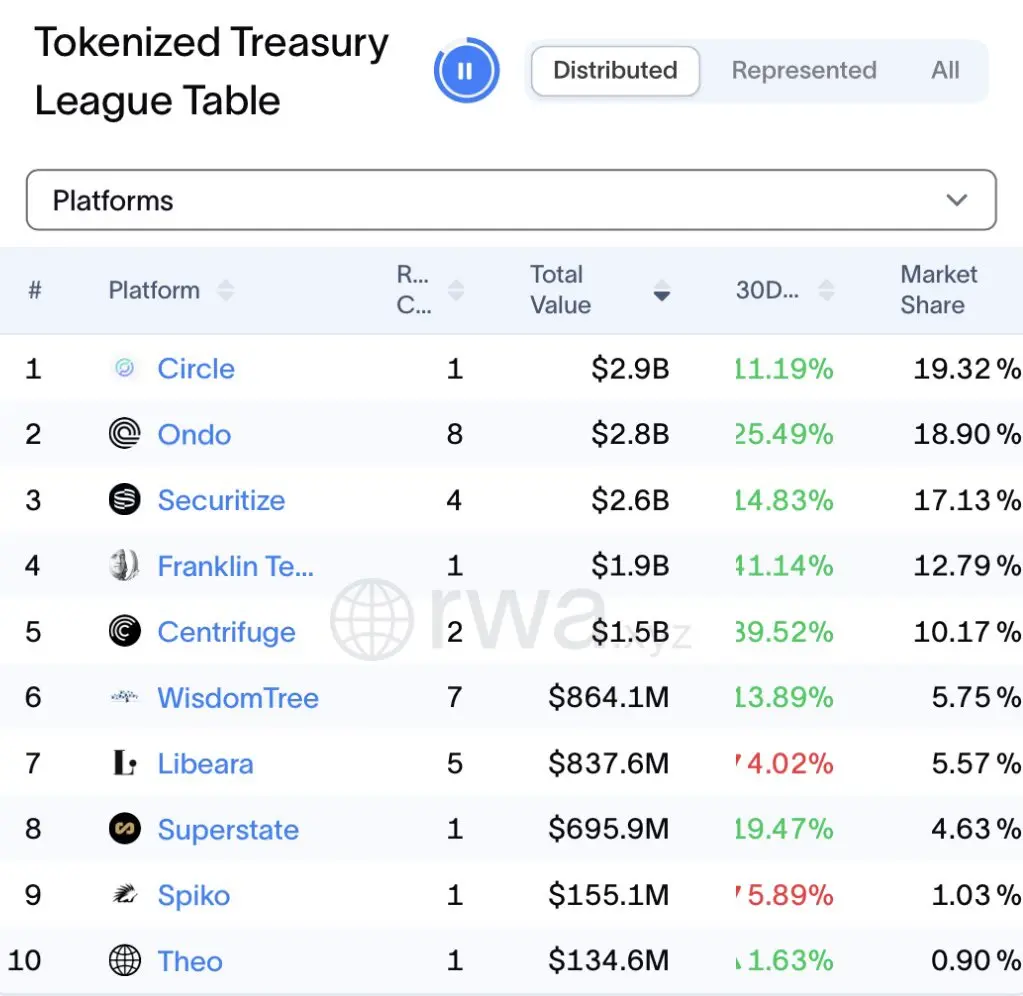Viewport: 1023px width, 996px height.
Task: Sort by Total Value column arrow
Action: 661,291
